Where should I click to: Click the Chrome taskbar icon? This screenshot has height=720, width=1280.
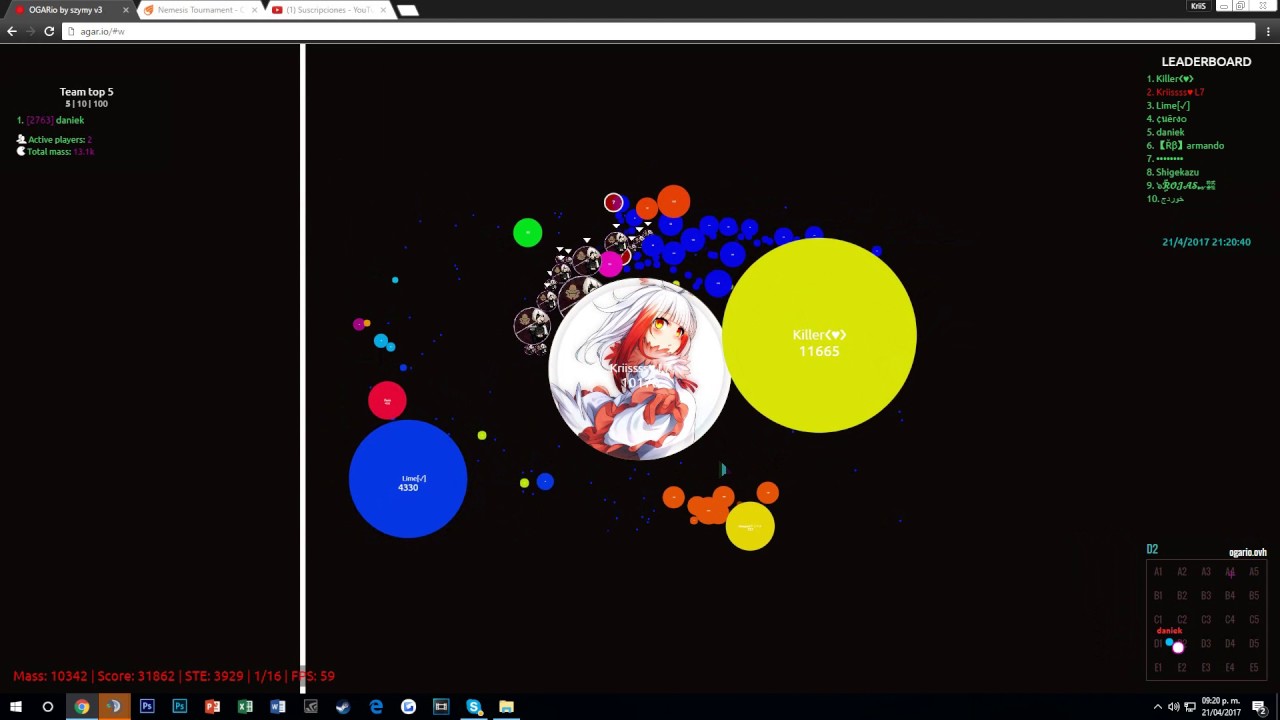pos(82,707)
